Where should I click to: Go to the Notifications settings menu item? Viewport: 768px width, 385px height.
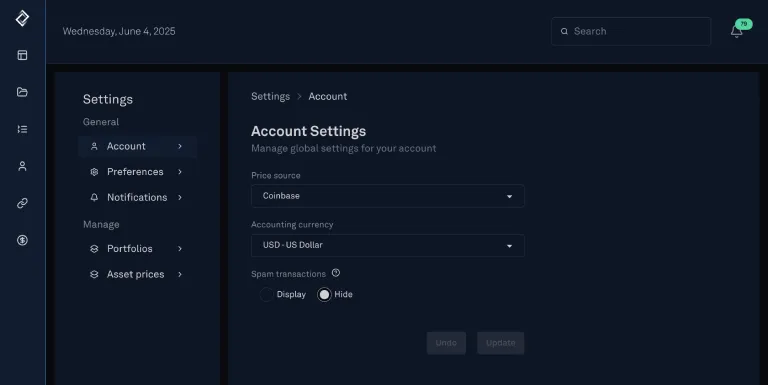[138, 197]
